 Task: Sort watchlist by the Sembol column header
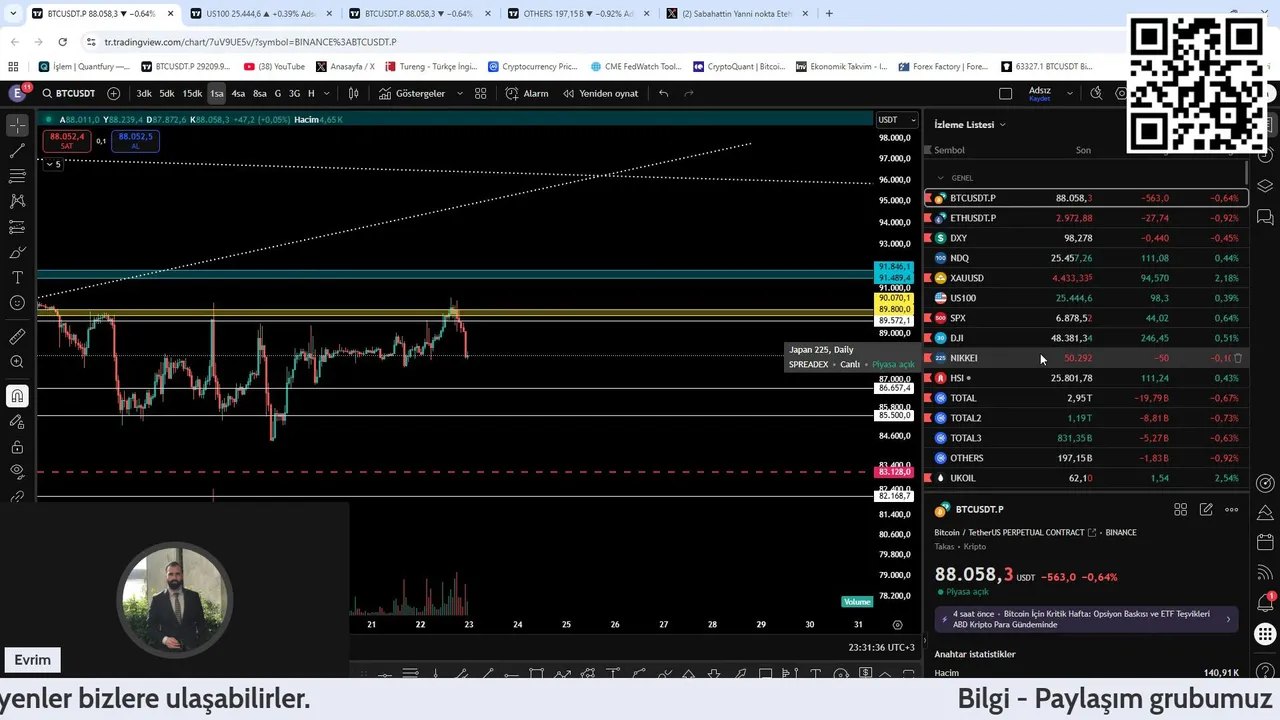(x=949, y=150)
